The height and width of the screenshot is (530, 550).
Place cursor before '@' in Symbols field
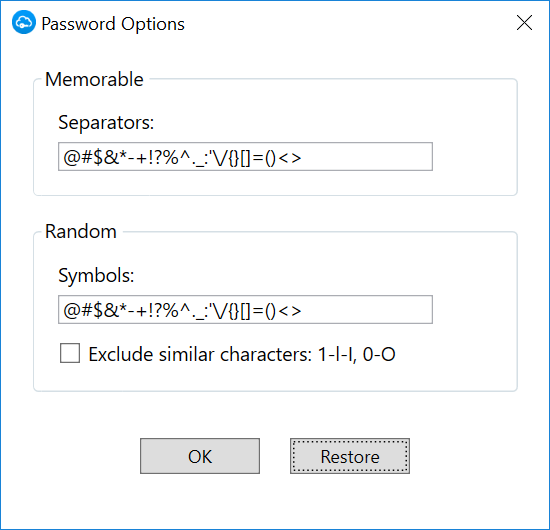[x=63, y=310]
